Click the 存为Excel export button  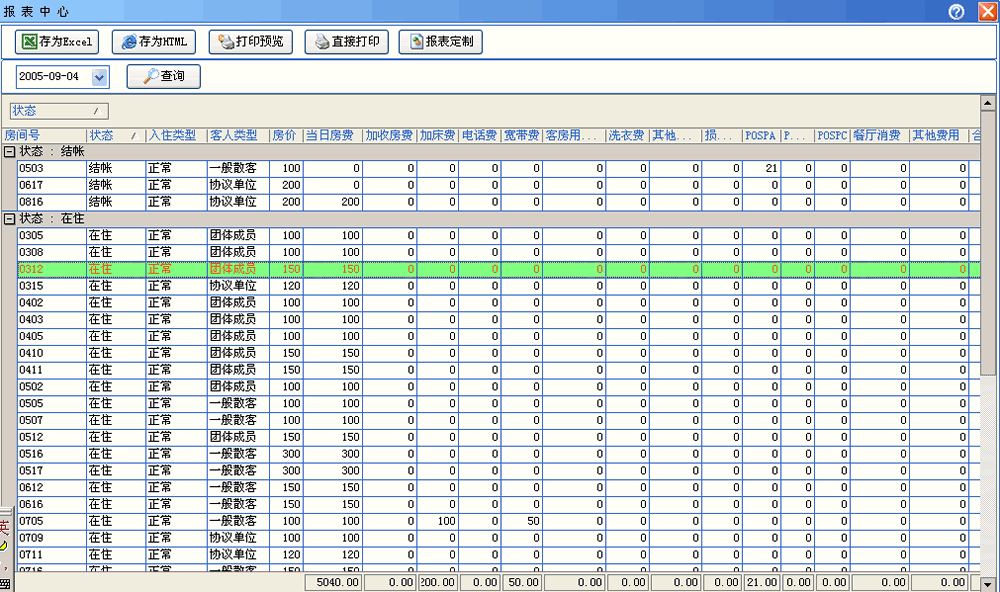pyautogui.click(x=57, y=42)
